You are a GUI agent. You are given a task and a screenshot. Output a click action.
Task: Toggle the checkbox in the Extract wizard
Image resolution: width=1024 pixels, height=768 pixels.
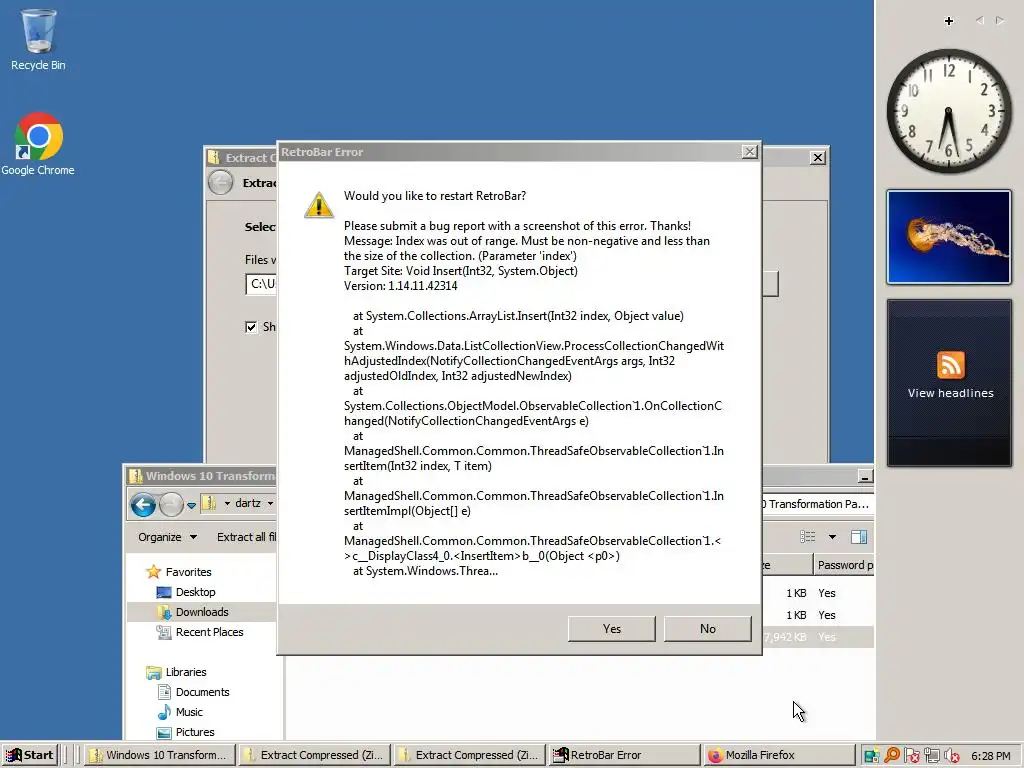pos(251,327)
